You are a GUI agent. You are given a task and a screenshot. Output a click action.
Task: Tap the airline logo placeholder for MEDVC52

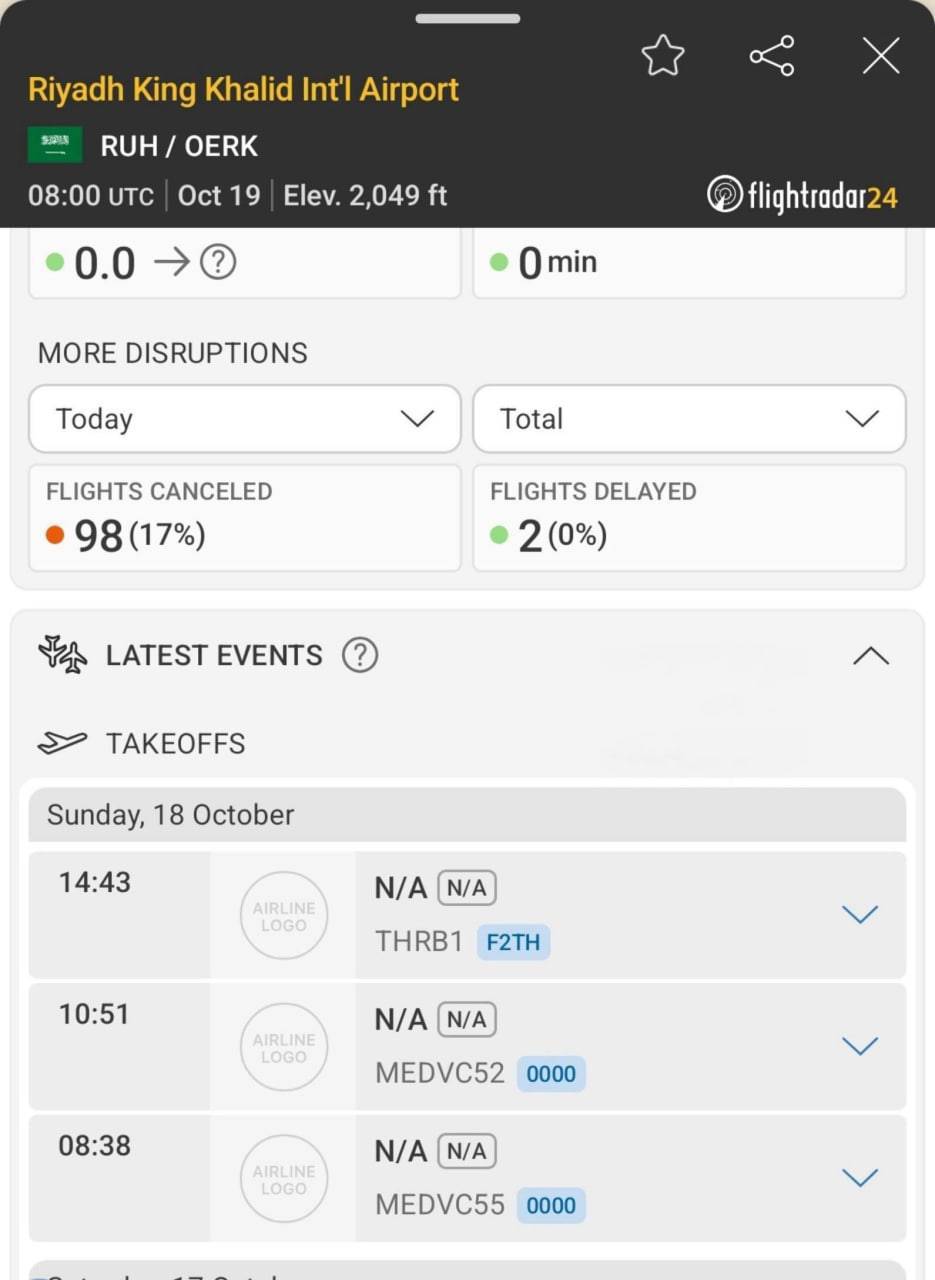click(x=284, y=1047)
